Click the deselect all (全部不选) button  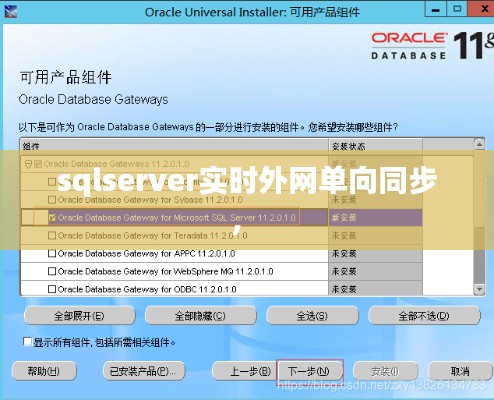click(x=424, y=316)
